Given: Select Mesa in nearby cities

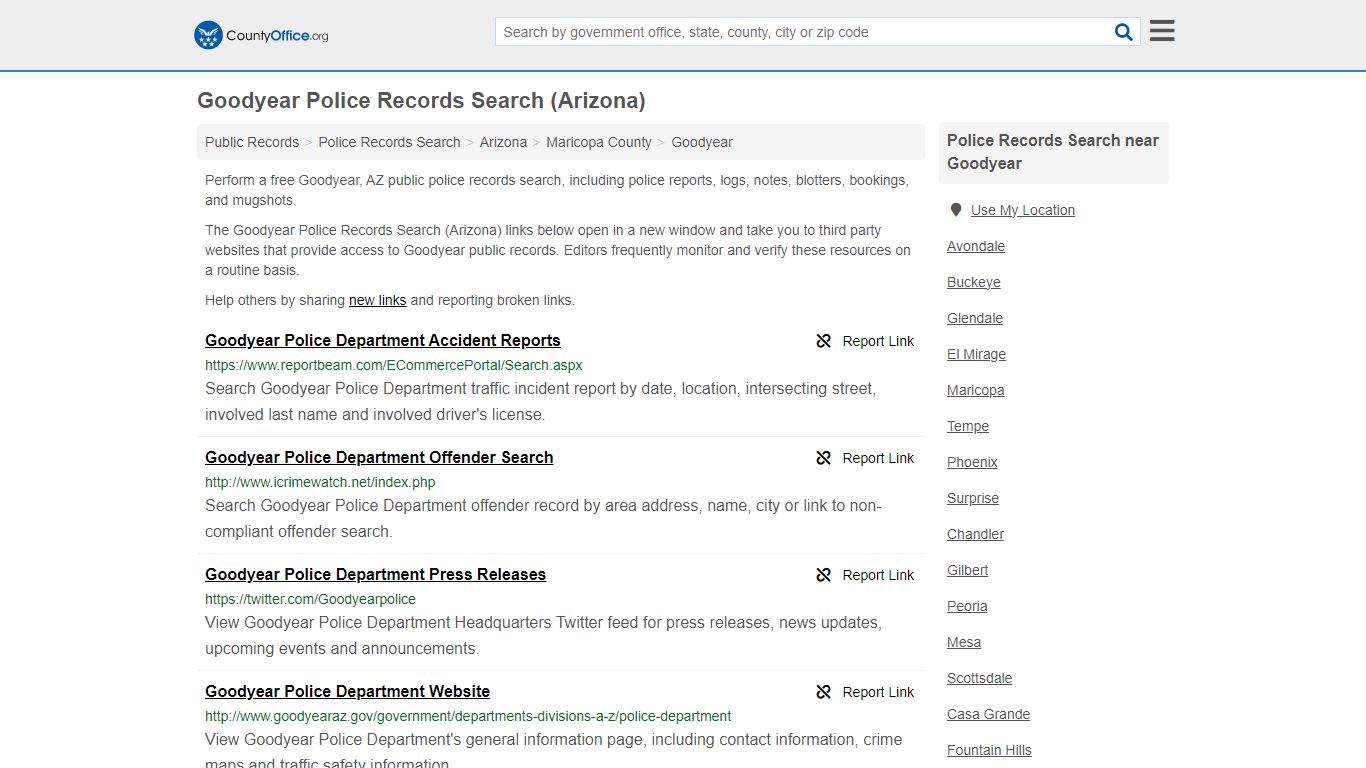Looking at the screenshot, I should pos(964,642).
